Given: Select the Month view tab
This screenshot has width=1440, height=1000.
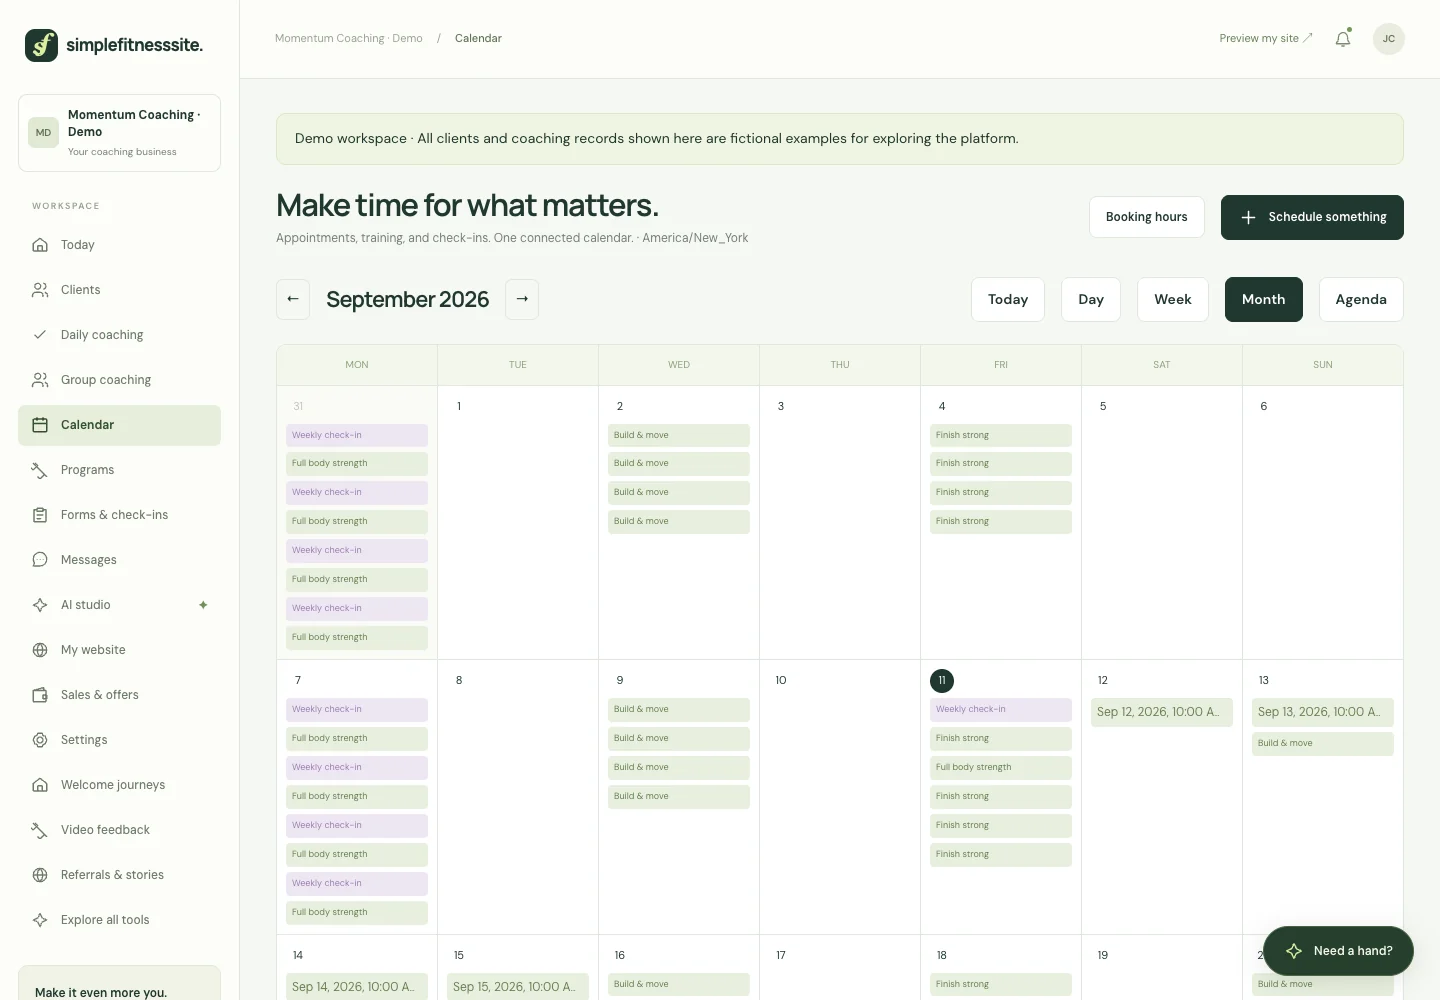Looking at the screenshot, I should [1264, 299].
